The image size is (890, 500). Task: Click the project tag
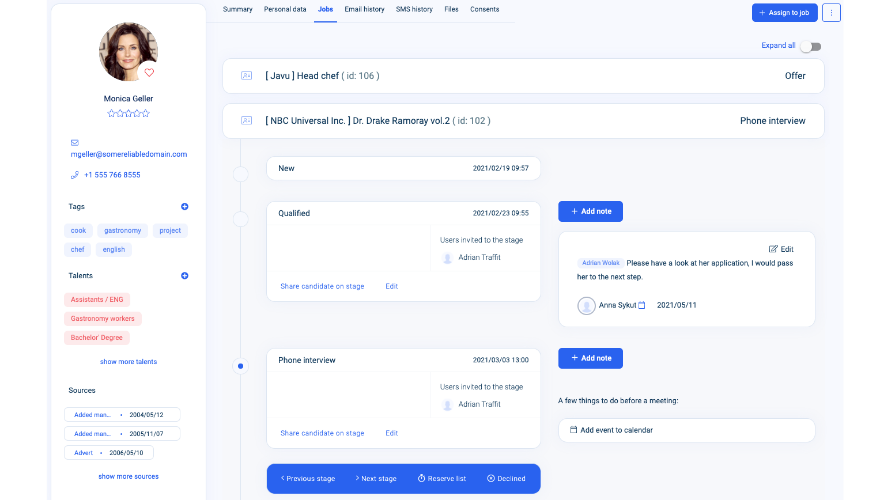pos(170,230)
